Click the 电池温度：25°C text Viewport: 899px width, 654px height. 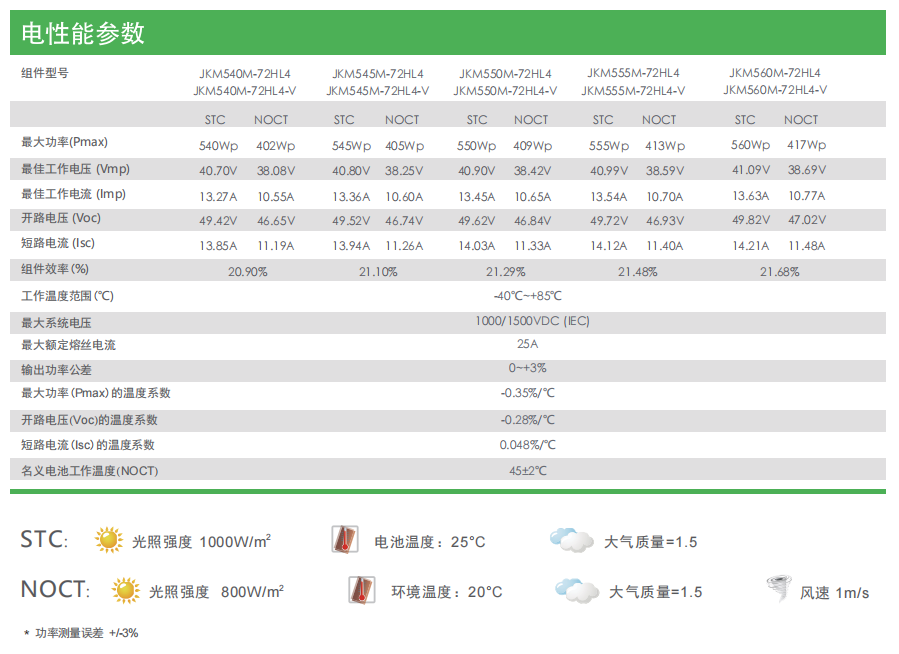click(430, 542)
